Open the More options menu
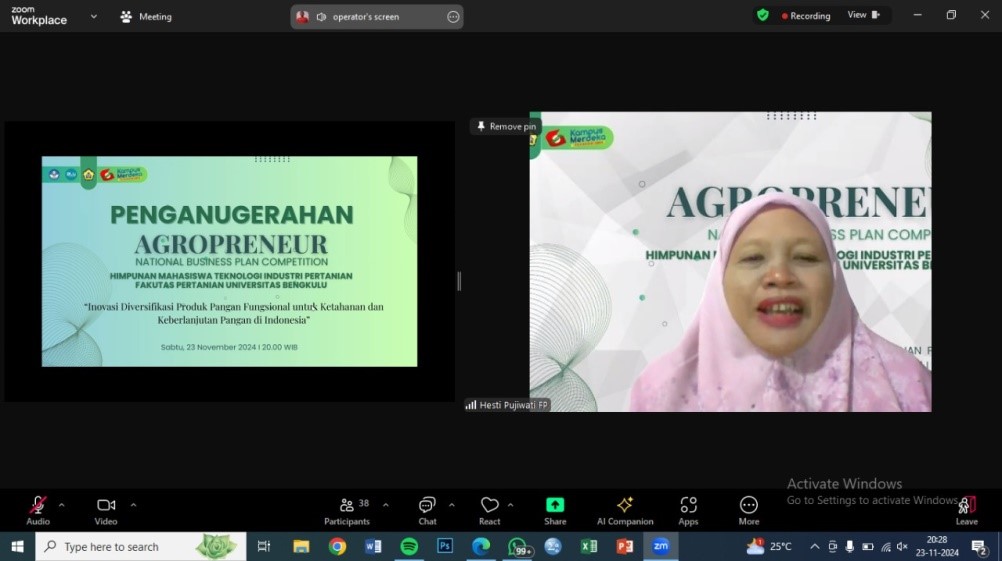This screenshot has height=561, width=1002. coord(748,511)
